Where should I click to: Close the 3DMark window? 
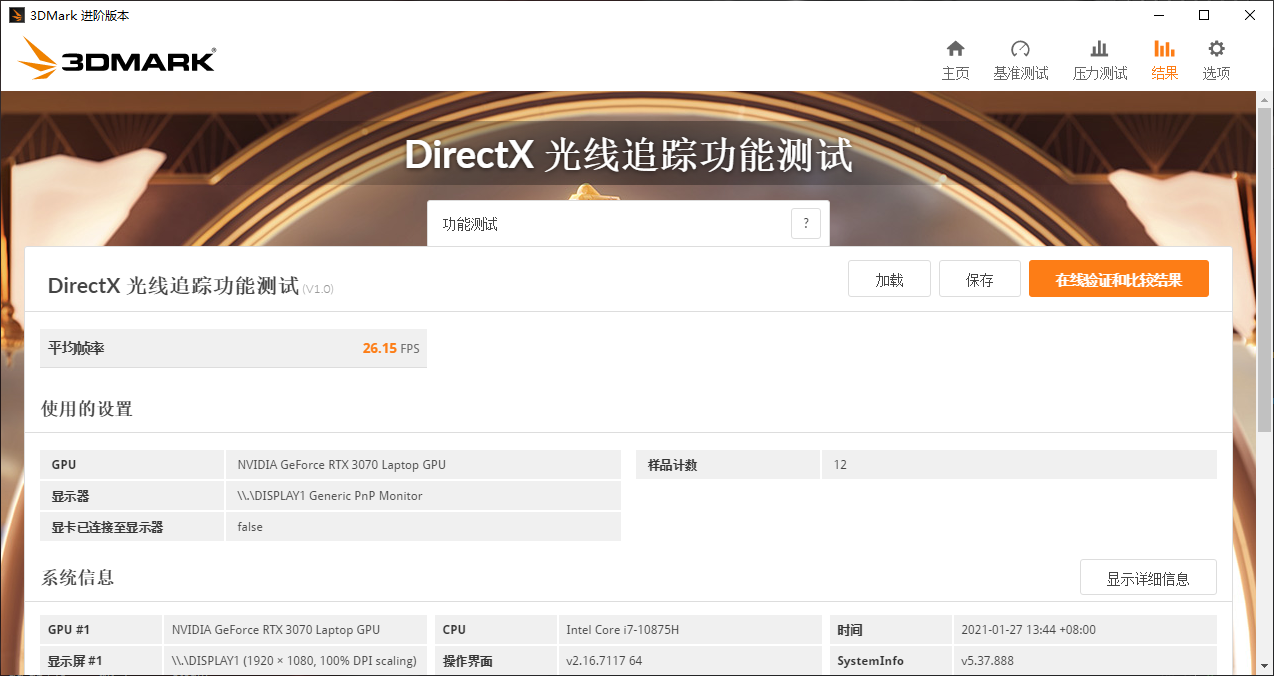point(1250,15)
